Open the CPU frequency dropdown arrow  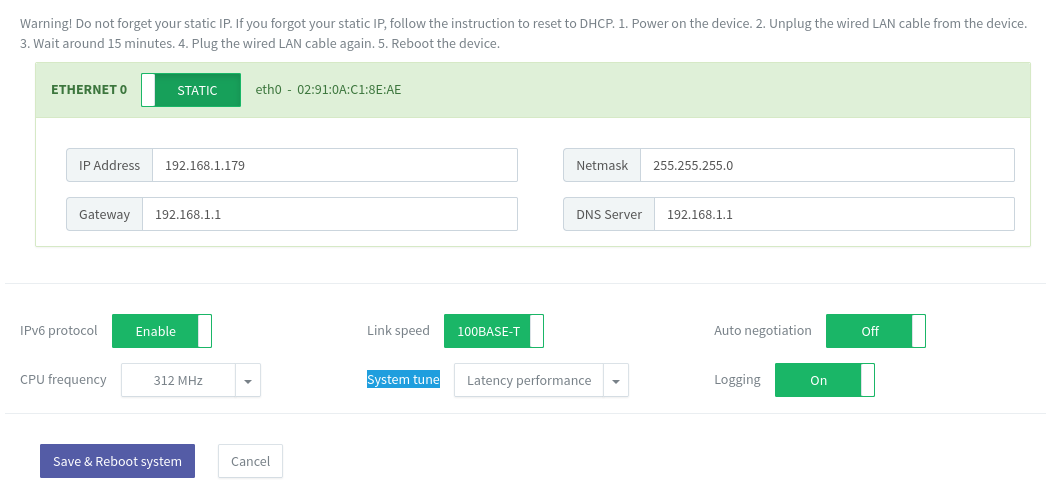click(248, 380)
